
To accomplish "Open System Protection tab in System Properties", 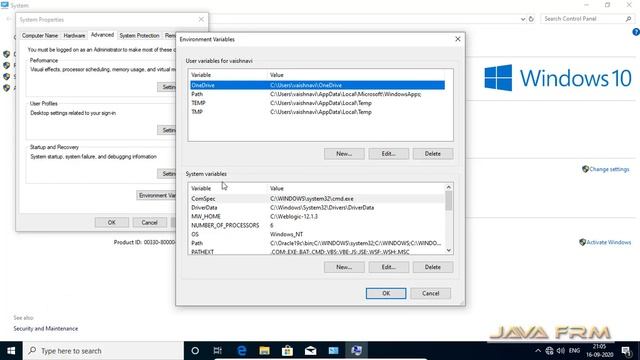I will click(x=139, y=36).
